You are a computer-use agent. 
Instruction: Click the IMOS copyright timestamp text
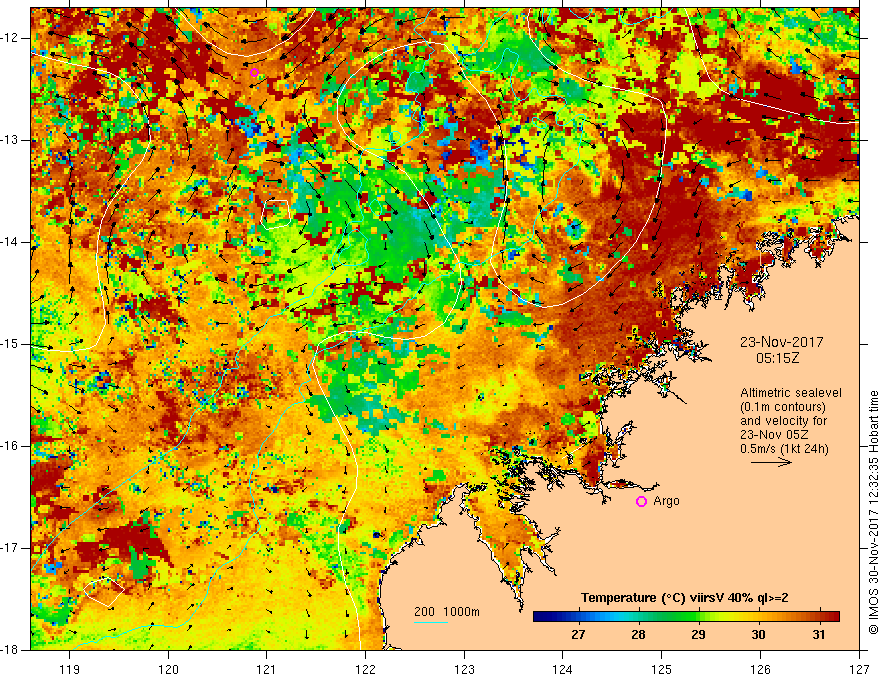[x=873, y=512]
